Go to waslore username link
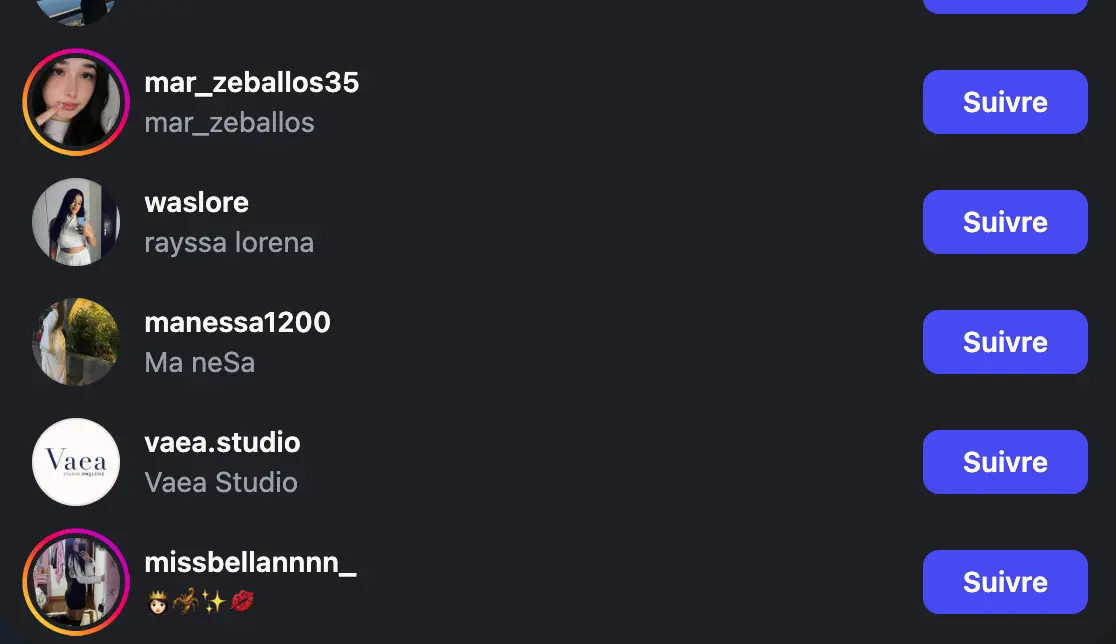 (x=196, y=203)
